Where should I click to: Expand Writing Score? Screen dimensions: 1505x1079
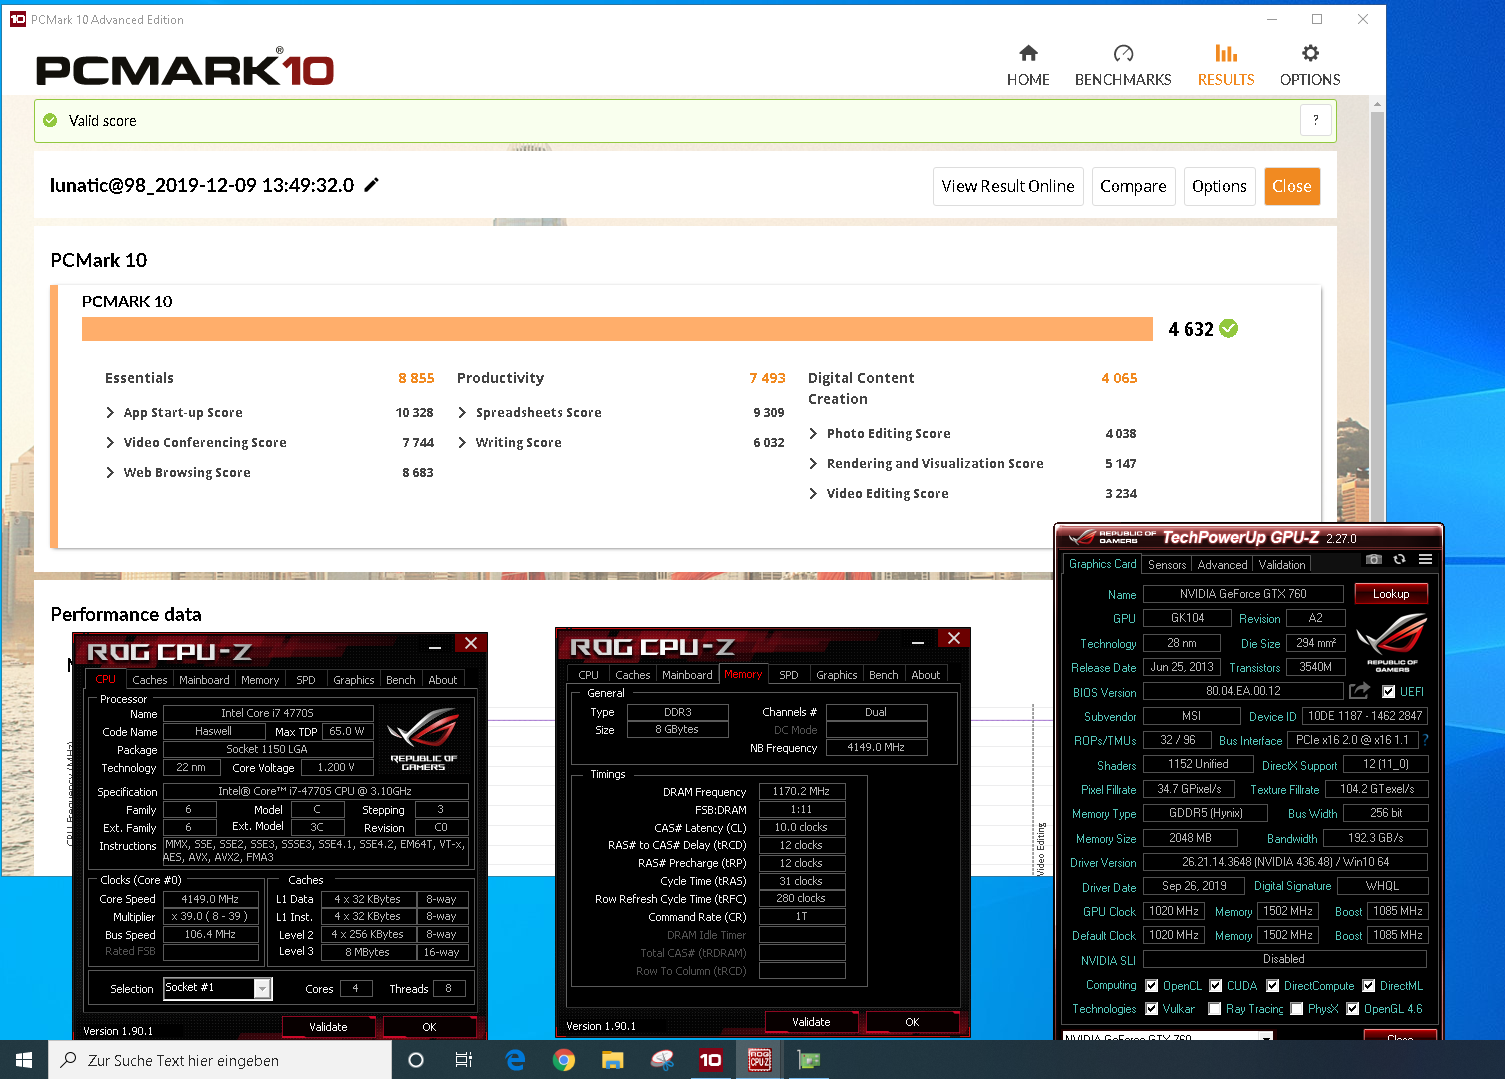click(462, 442)
